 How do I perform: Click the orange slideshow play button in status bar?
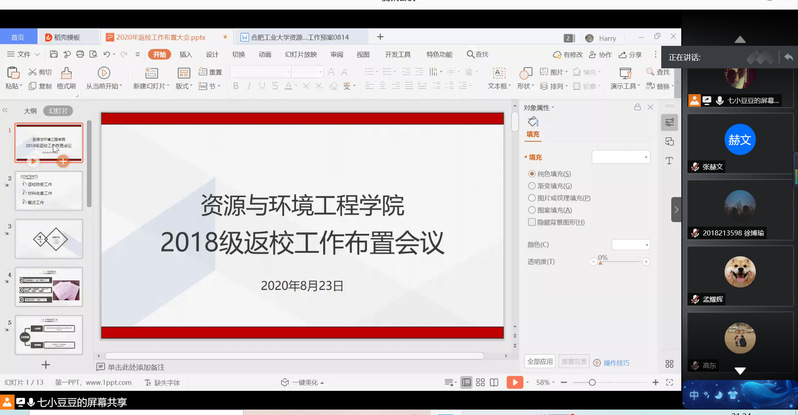pos(514,382)
